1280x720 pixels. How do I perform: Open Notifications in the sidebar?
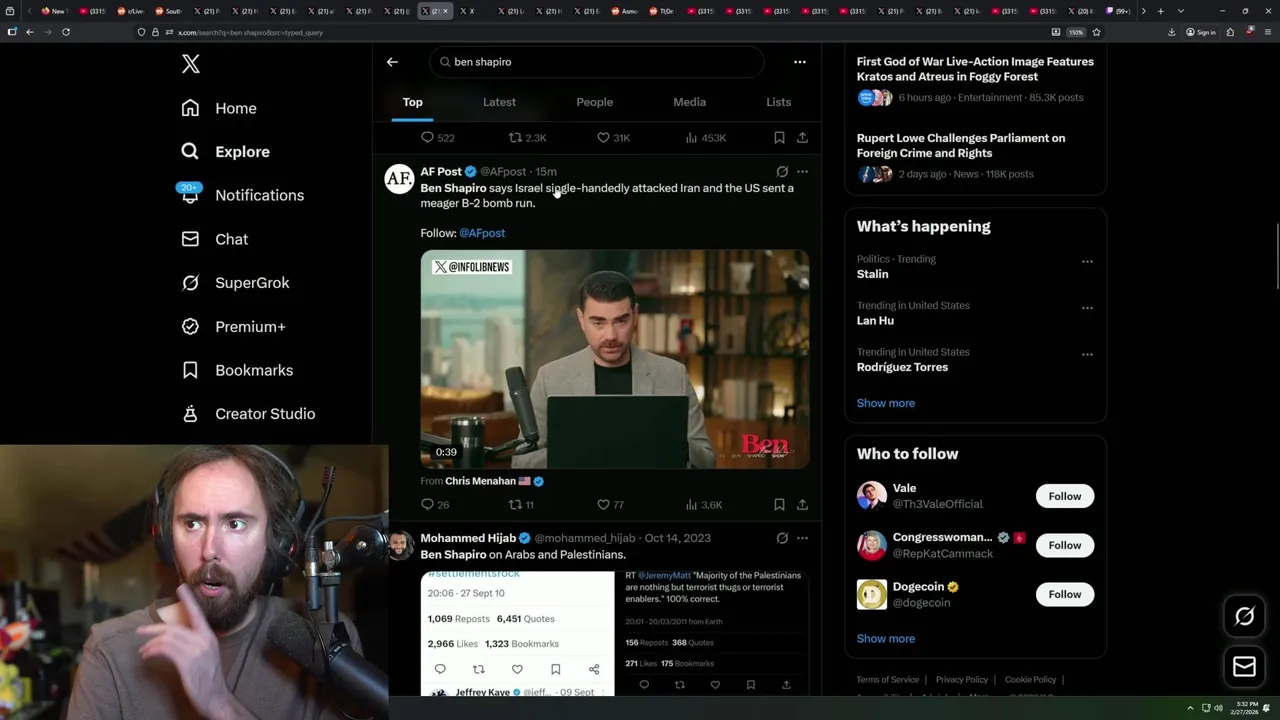pos(241,195)
